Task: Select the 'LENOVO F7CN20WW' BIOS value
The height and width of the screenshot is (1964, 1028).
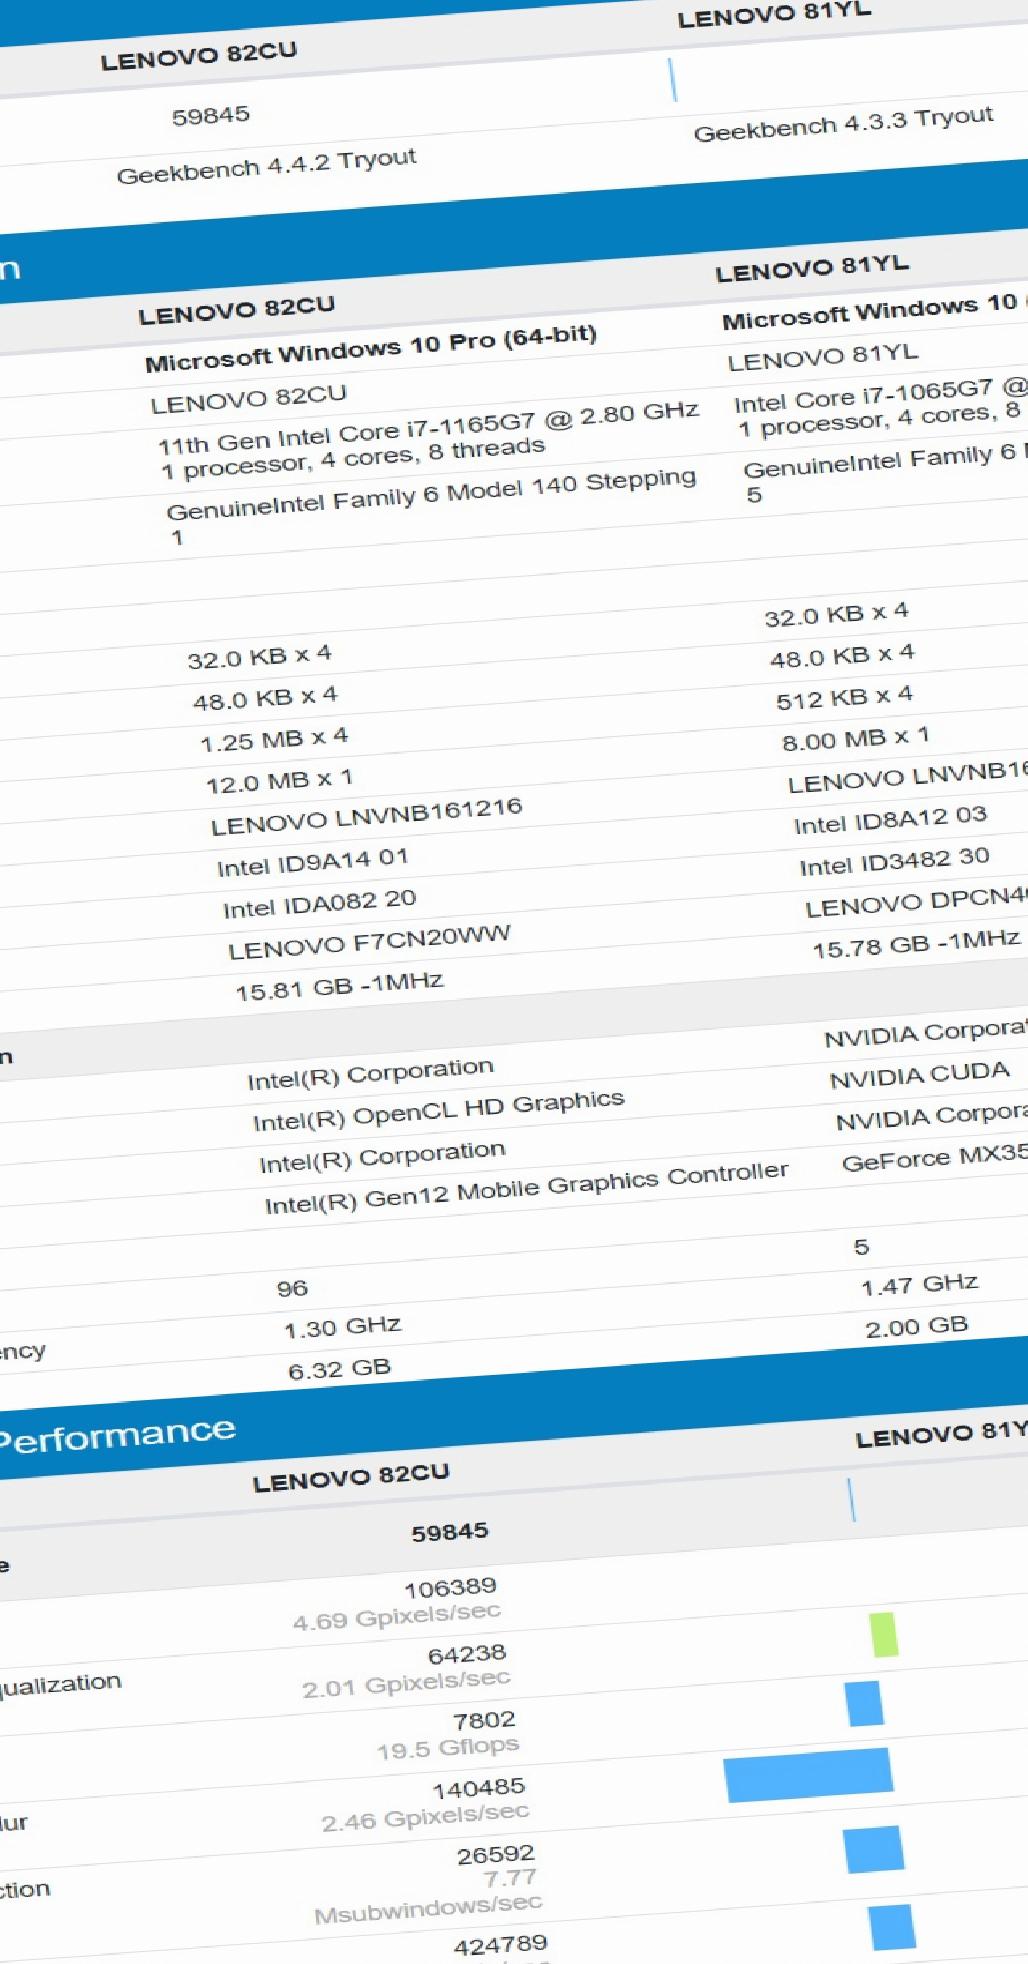Action: pos(369,942)
